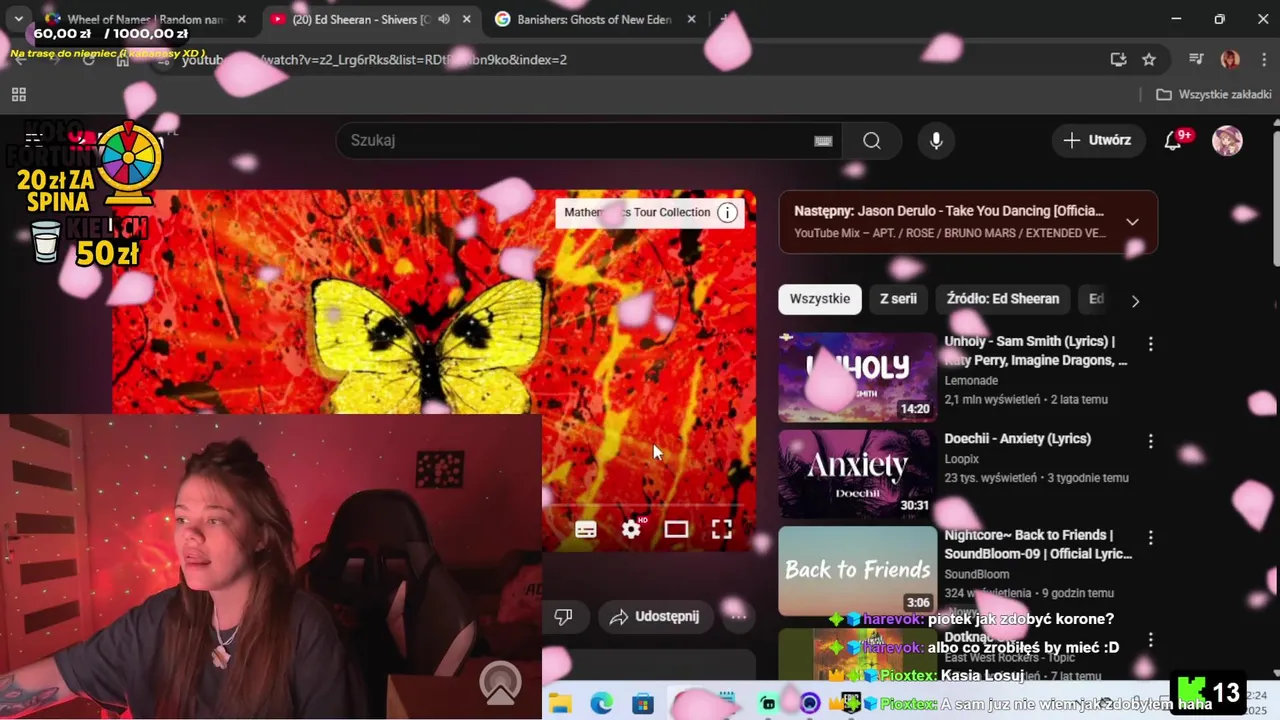Screen dimensions: 1280x720
Task: Switch to the Wheel of Names tab
Action: pos(146,19)
